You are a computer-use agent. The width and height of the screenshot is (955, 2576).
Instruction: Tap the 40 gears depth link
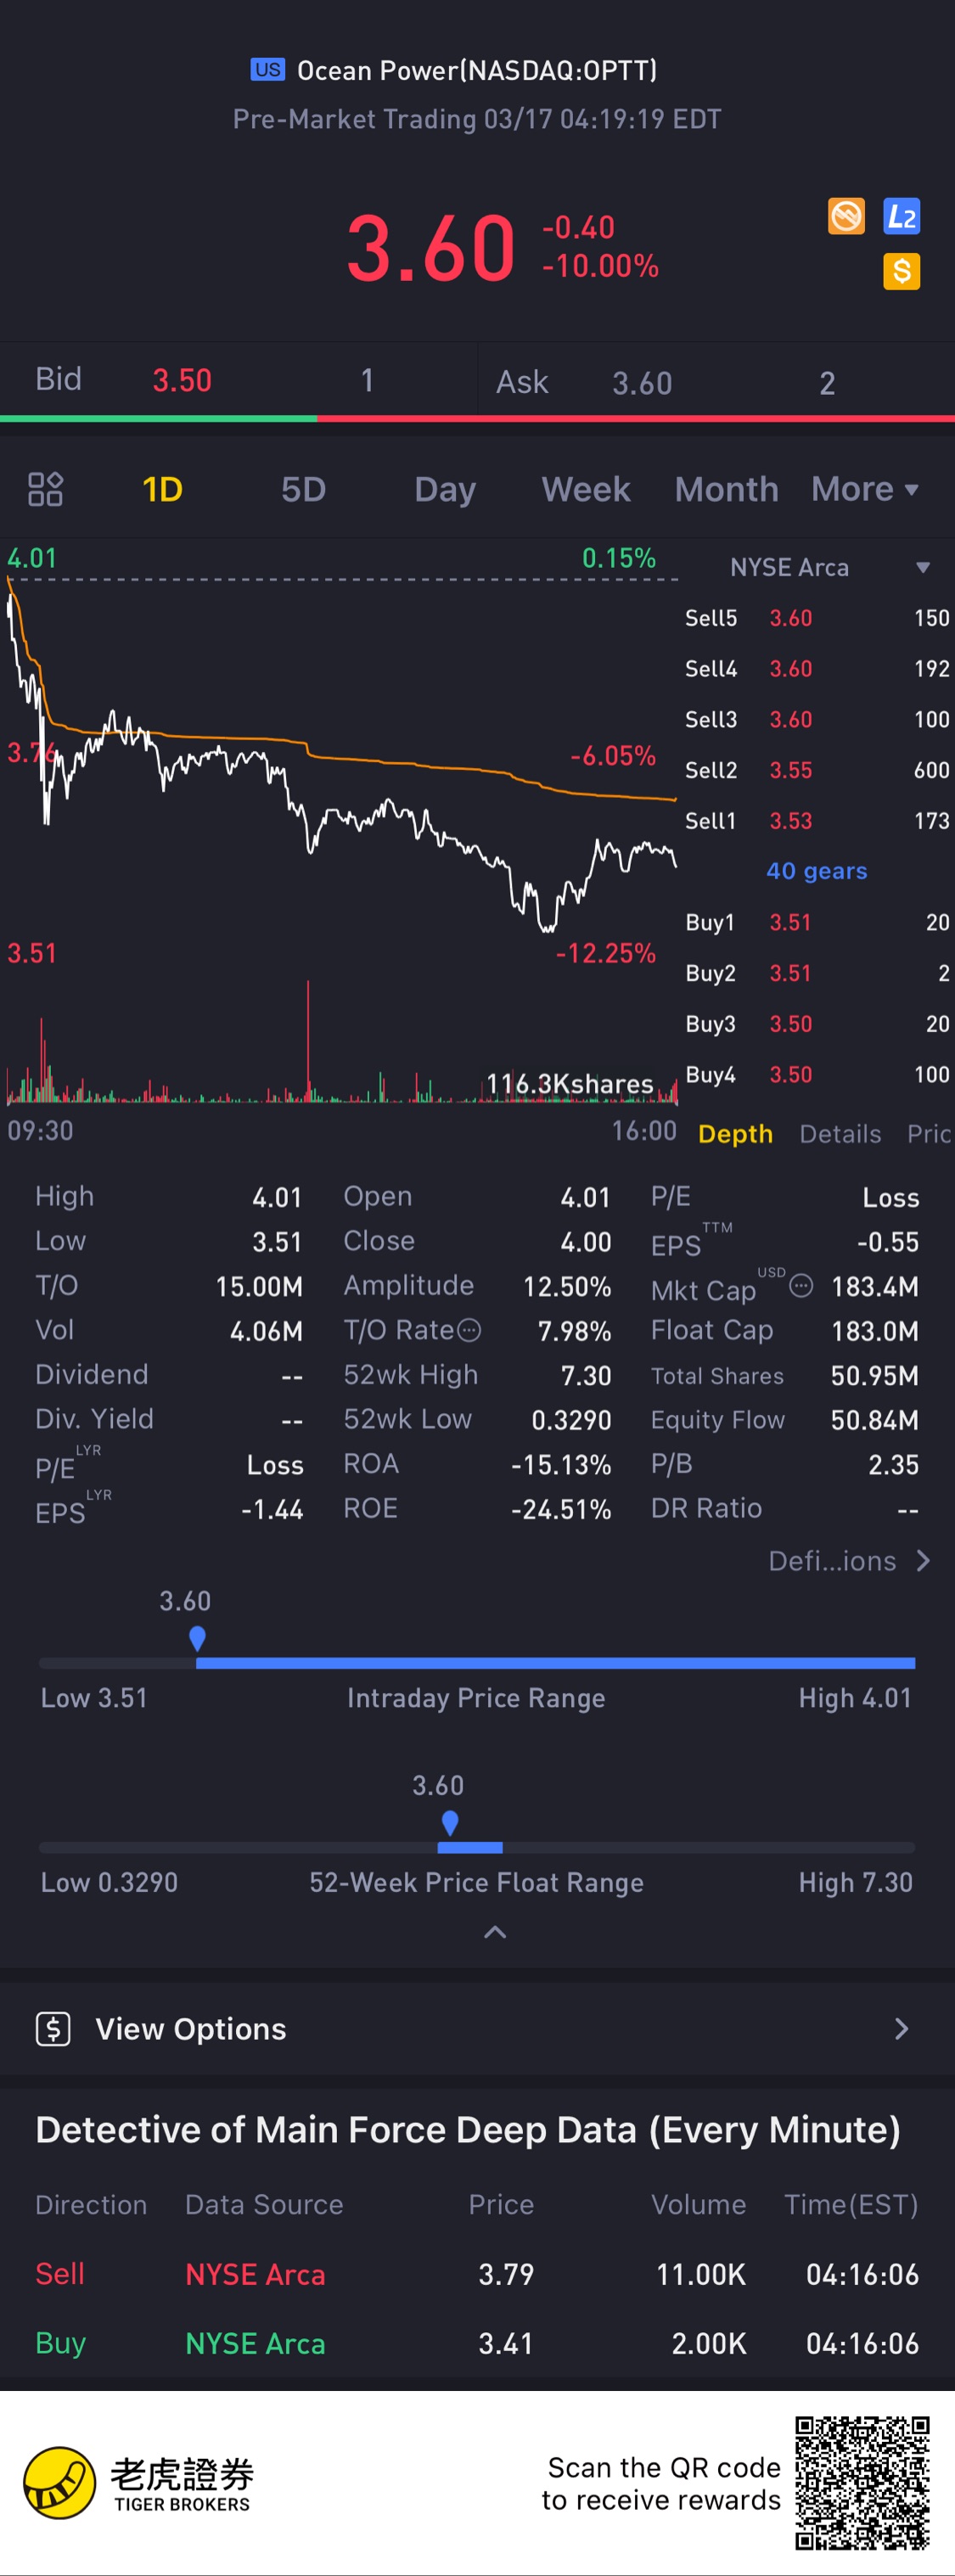[x=816, y=871]
